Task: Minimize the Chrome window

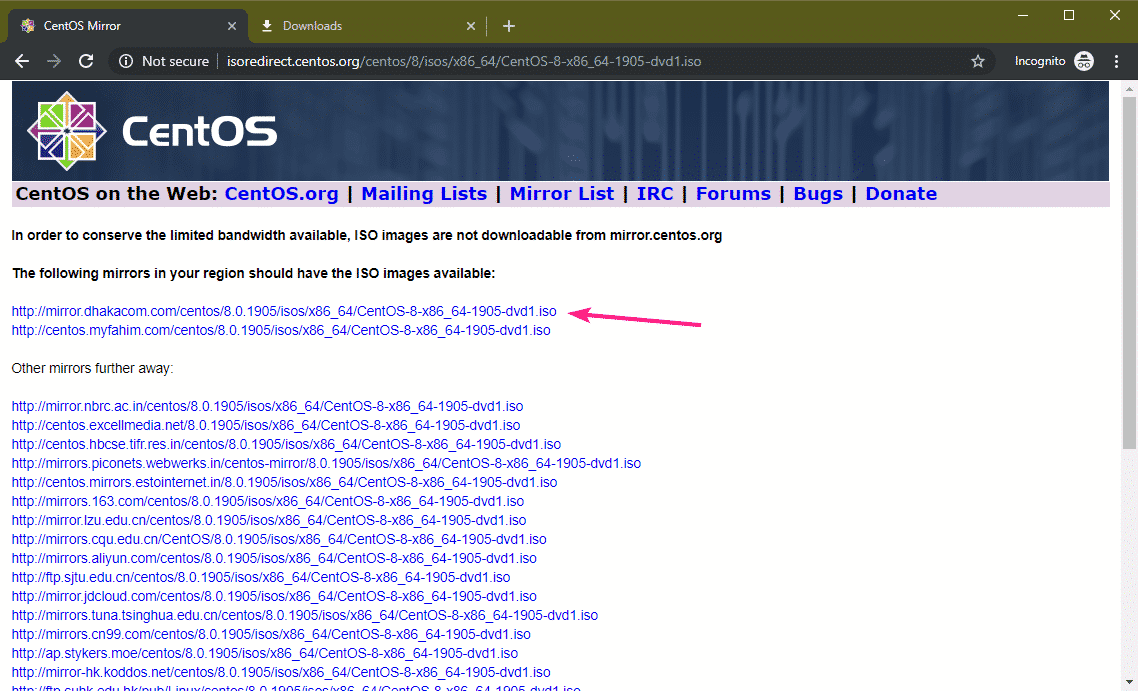Action: pos(1023,15)
